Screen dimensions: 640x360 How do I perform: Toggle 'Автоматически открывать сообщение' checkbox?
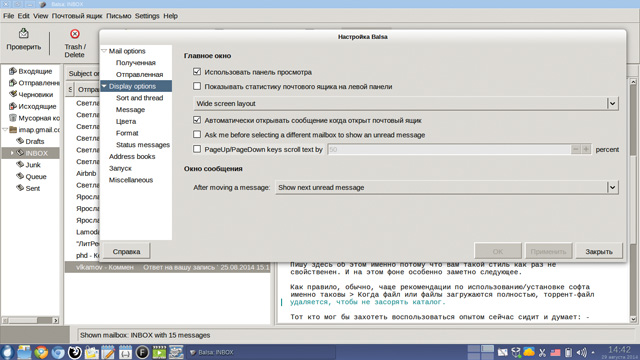coord(197,120)
